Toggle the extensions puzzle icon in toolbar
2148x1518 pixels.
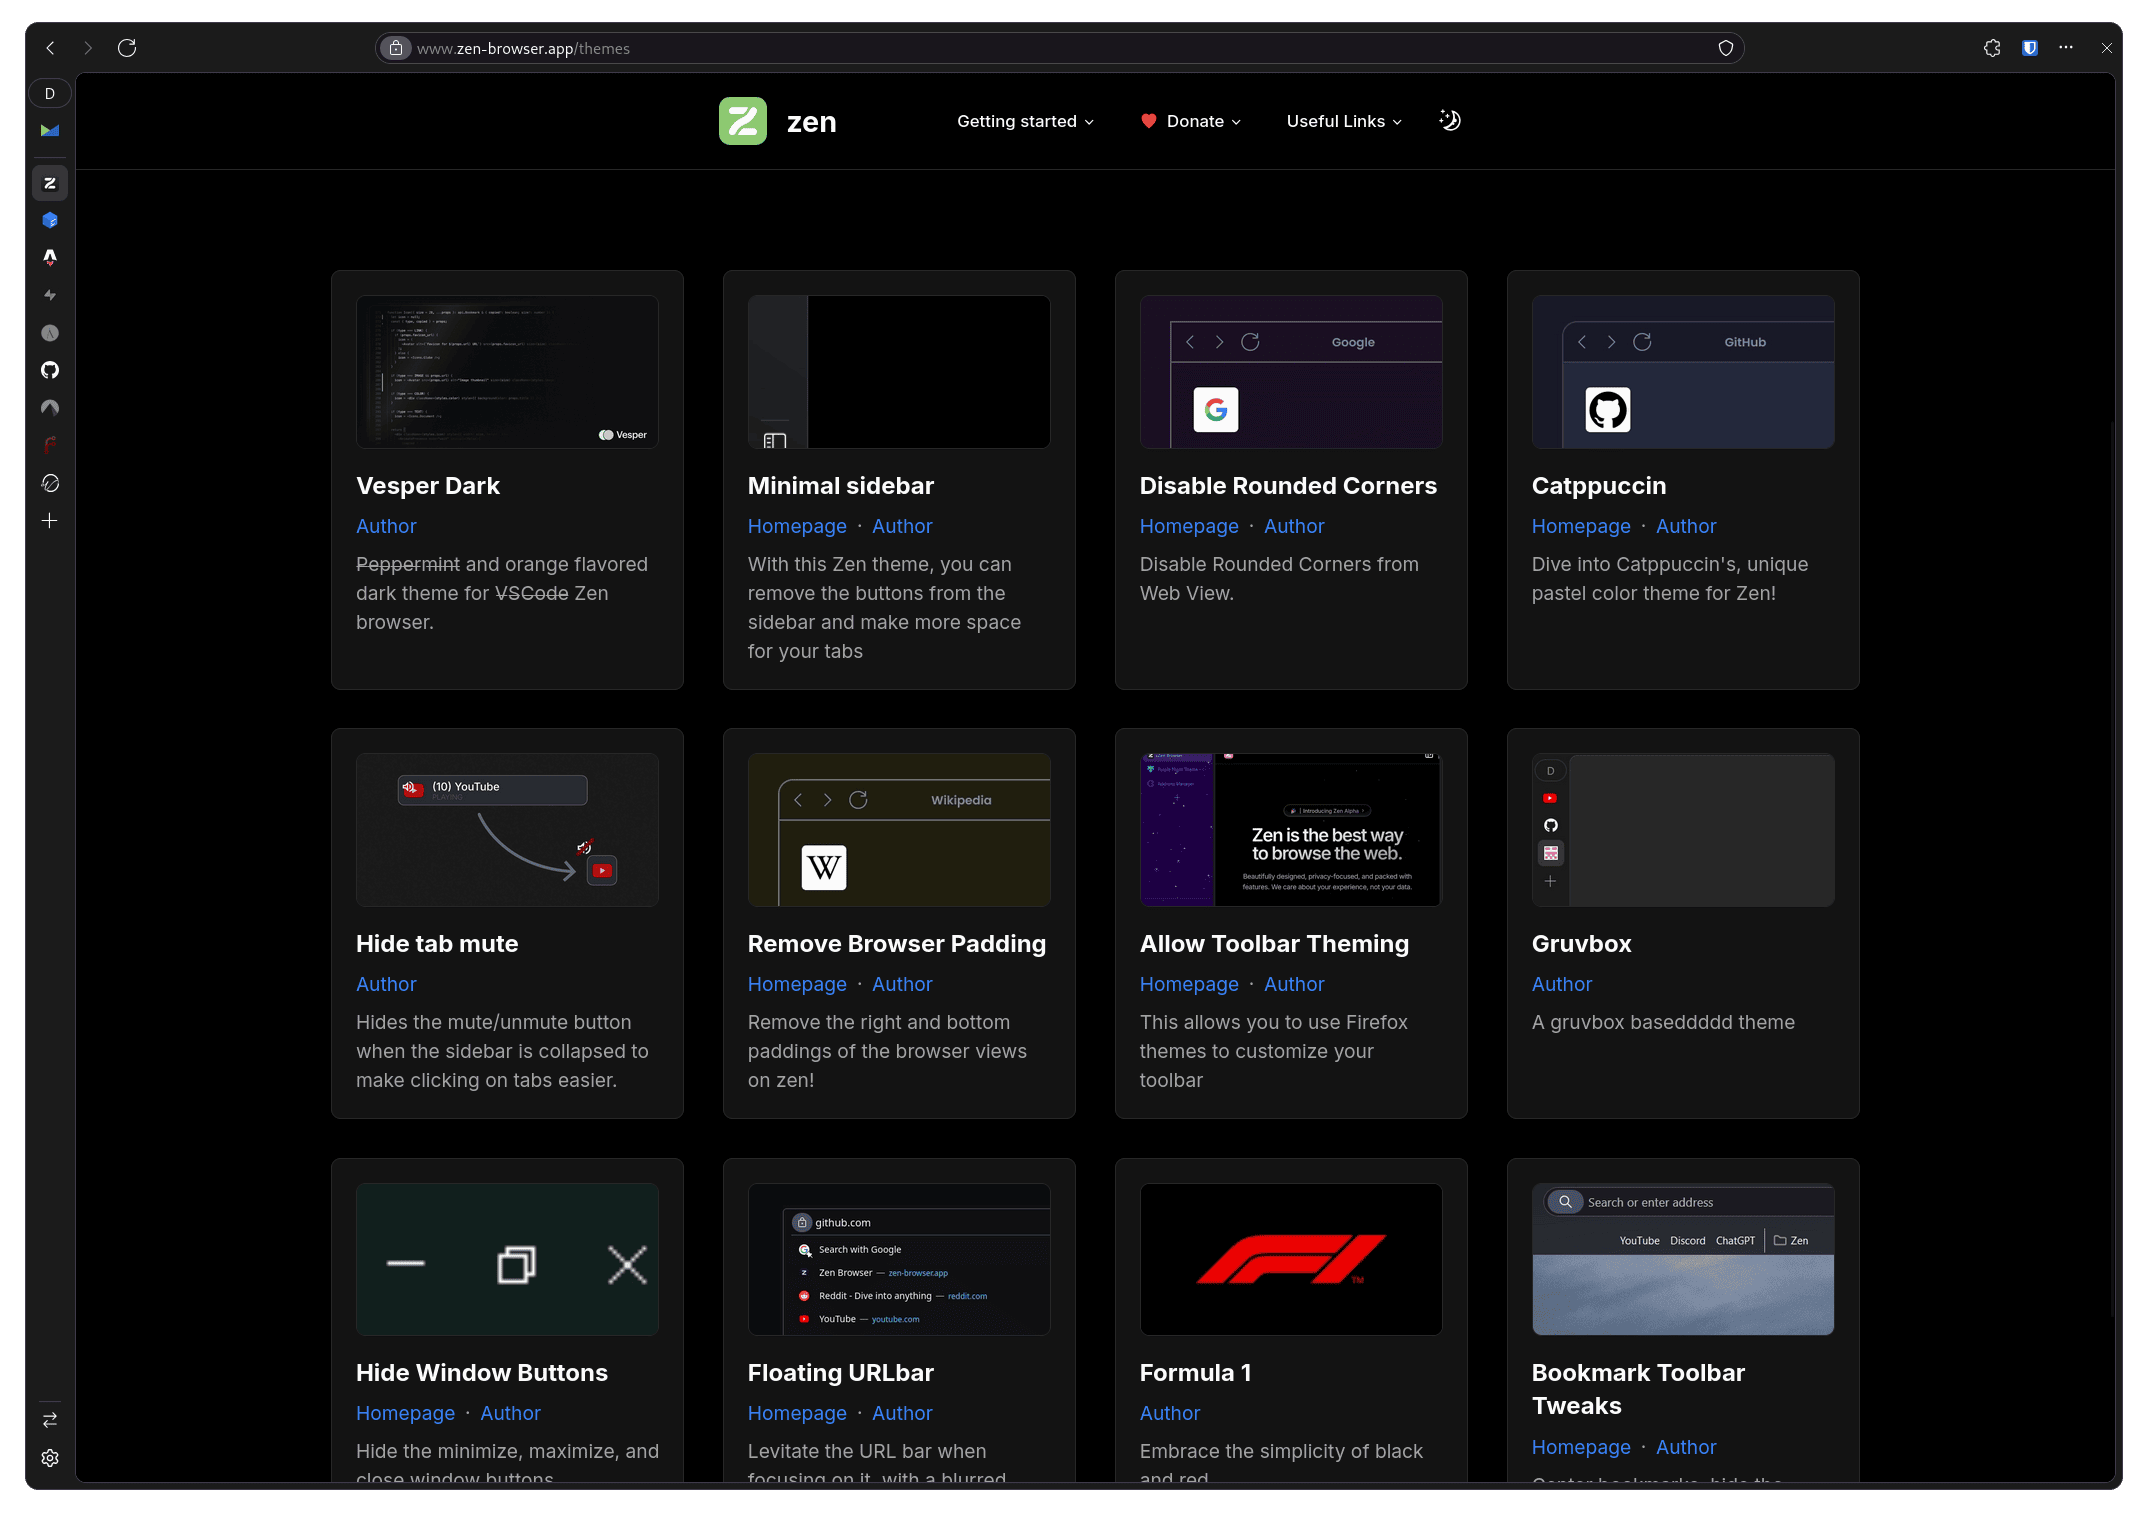(1991, 47)
